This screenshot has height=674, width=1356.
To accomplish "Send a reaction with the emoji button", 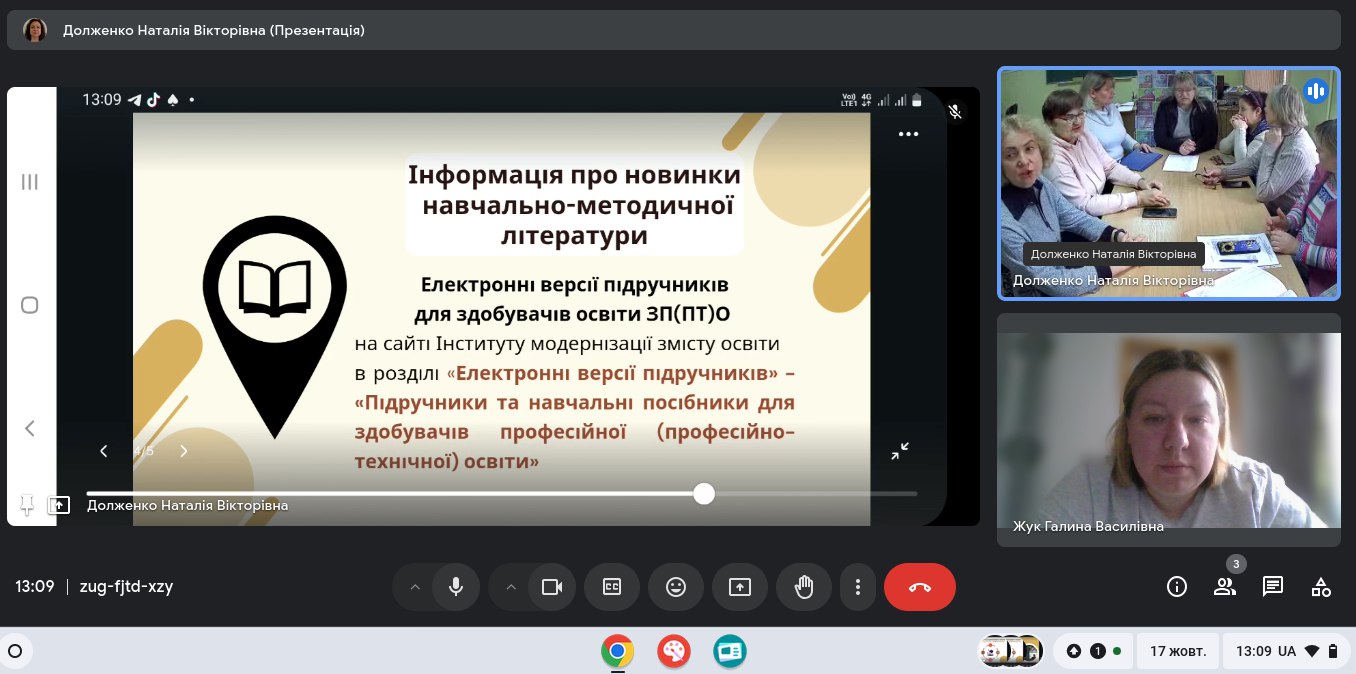I will 676,587.
